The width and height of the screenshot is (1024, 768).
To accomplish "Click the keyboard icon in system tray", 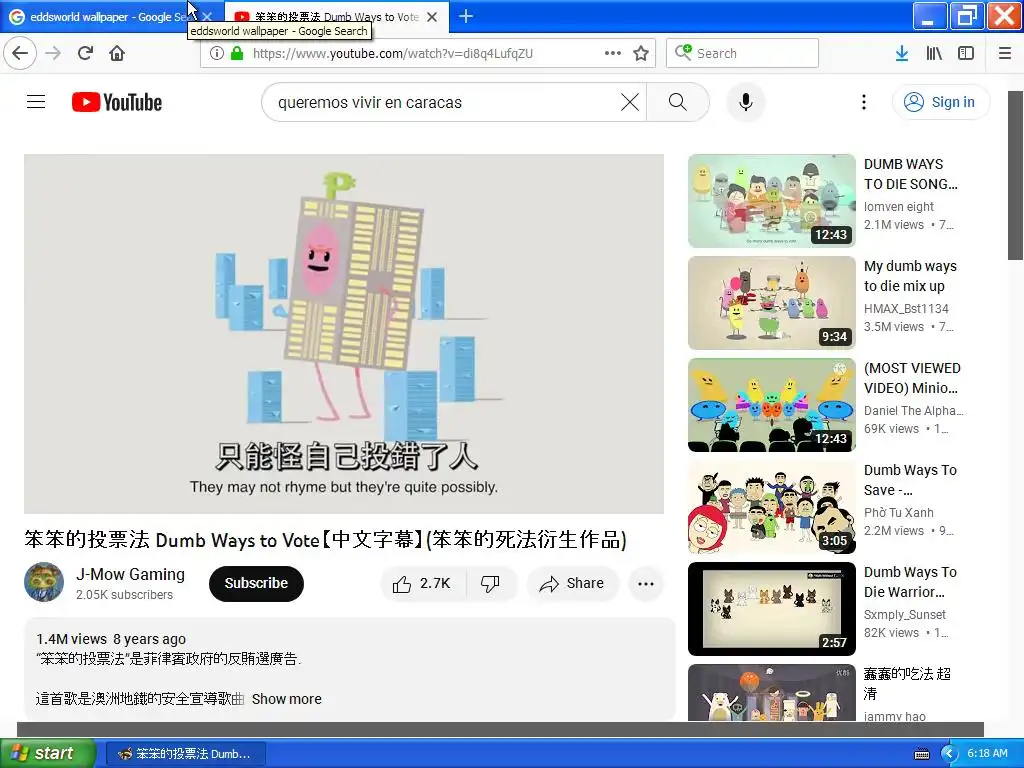I will coord(922,754).
